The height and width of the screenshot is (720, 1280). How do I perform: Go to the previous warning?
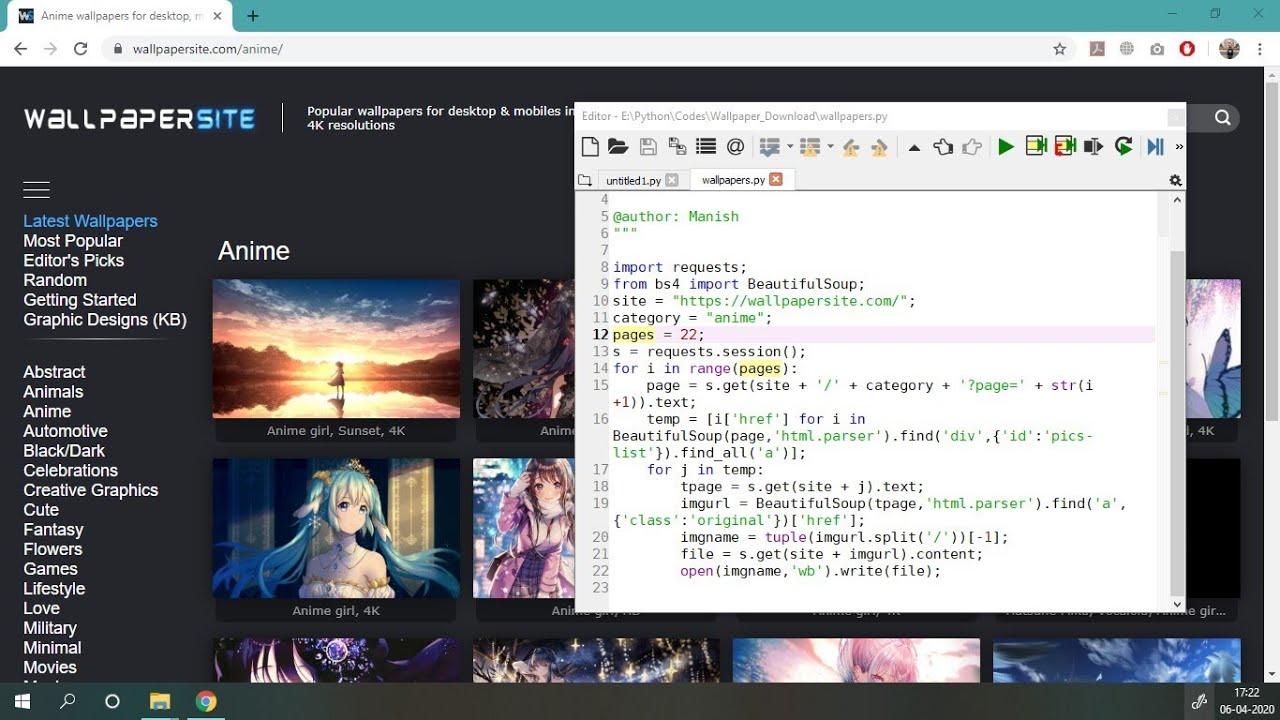click(x=851, y=147)
